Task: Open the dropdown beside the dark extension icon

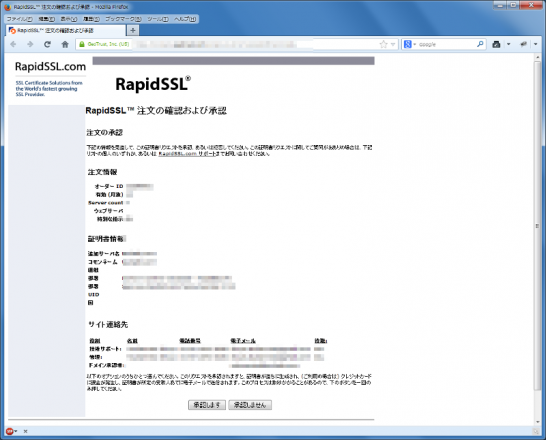Action: pos(508,45)
